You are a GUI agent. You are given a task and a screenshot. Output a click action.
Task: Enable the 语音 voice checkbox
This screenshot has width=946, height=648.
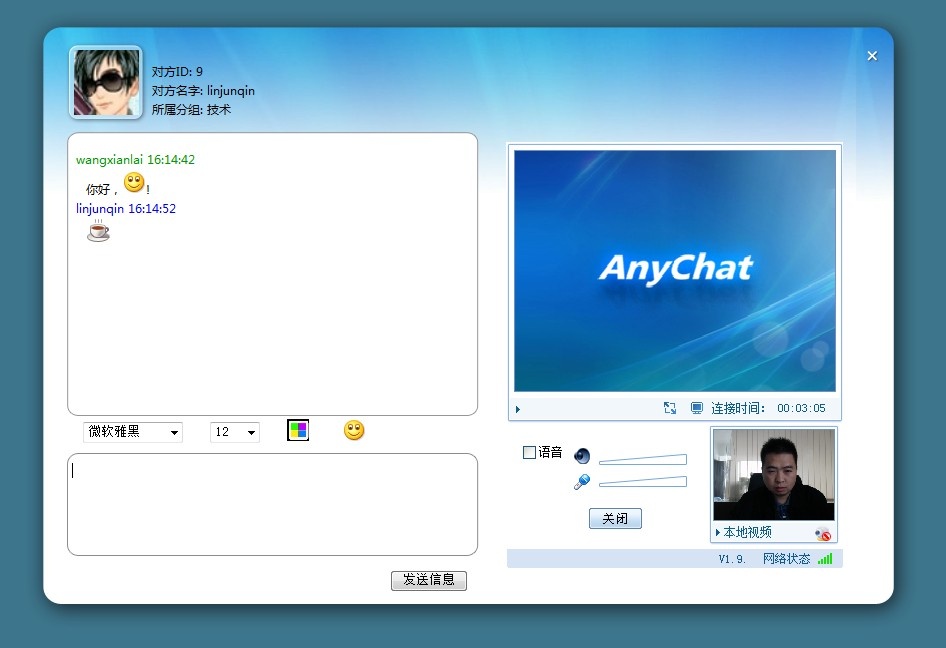pyautogui.click(x=529, y=452)
